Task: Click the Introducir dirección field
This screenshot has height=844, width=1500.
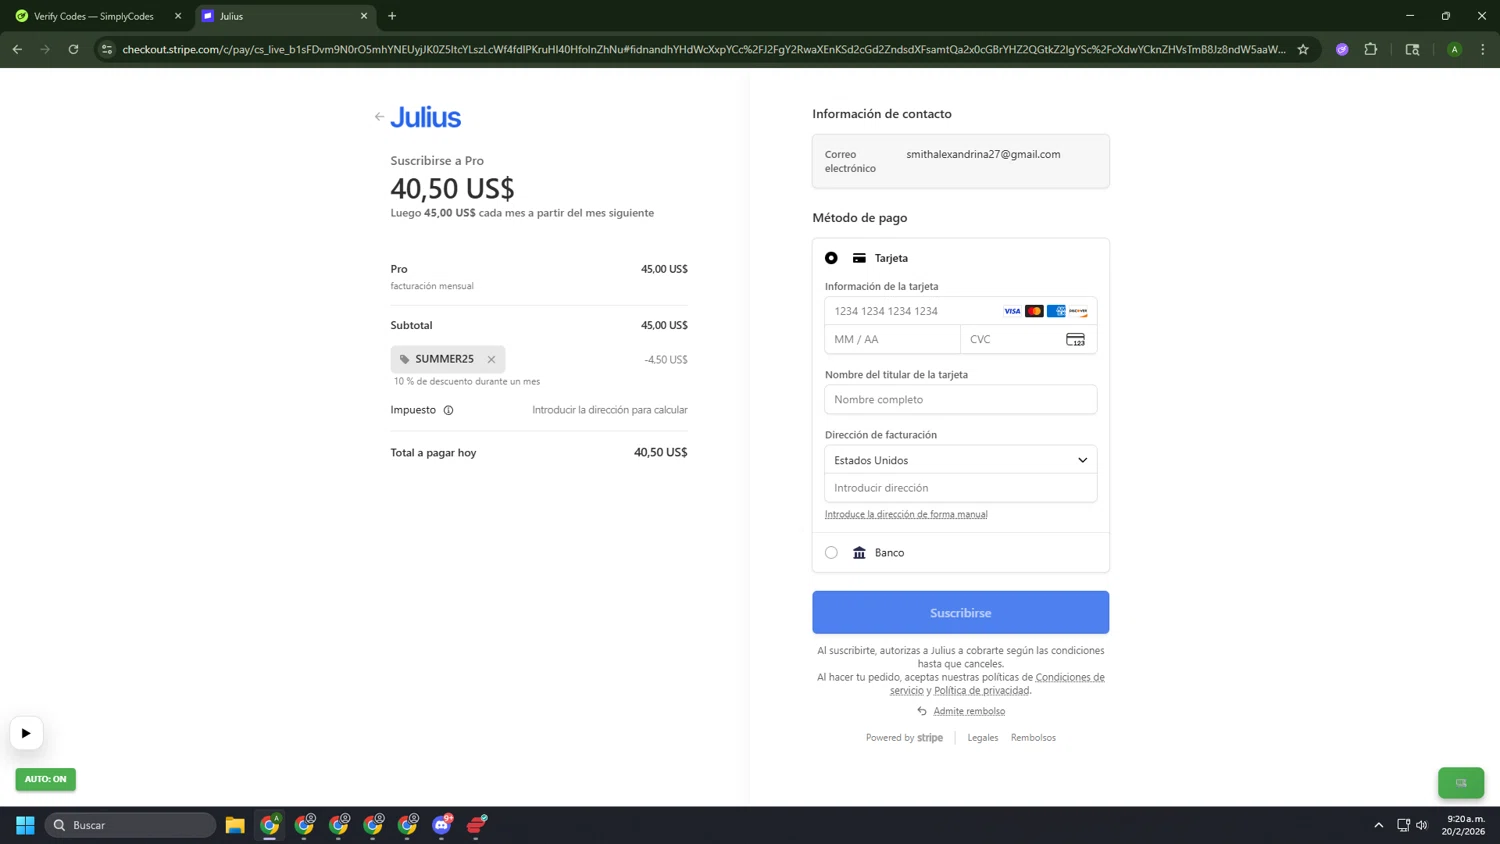Action: [960, 488]
